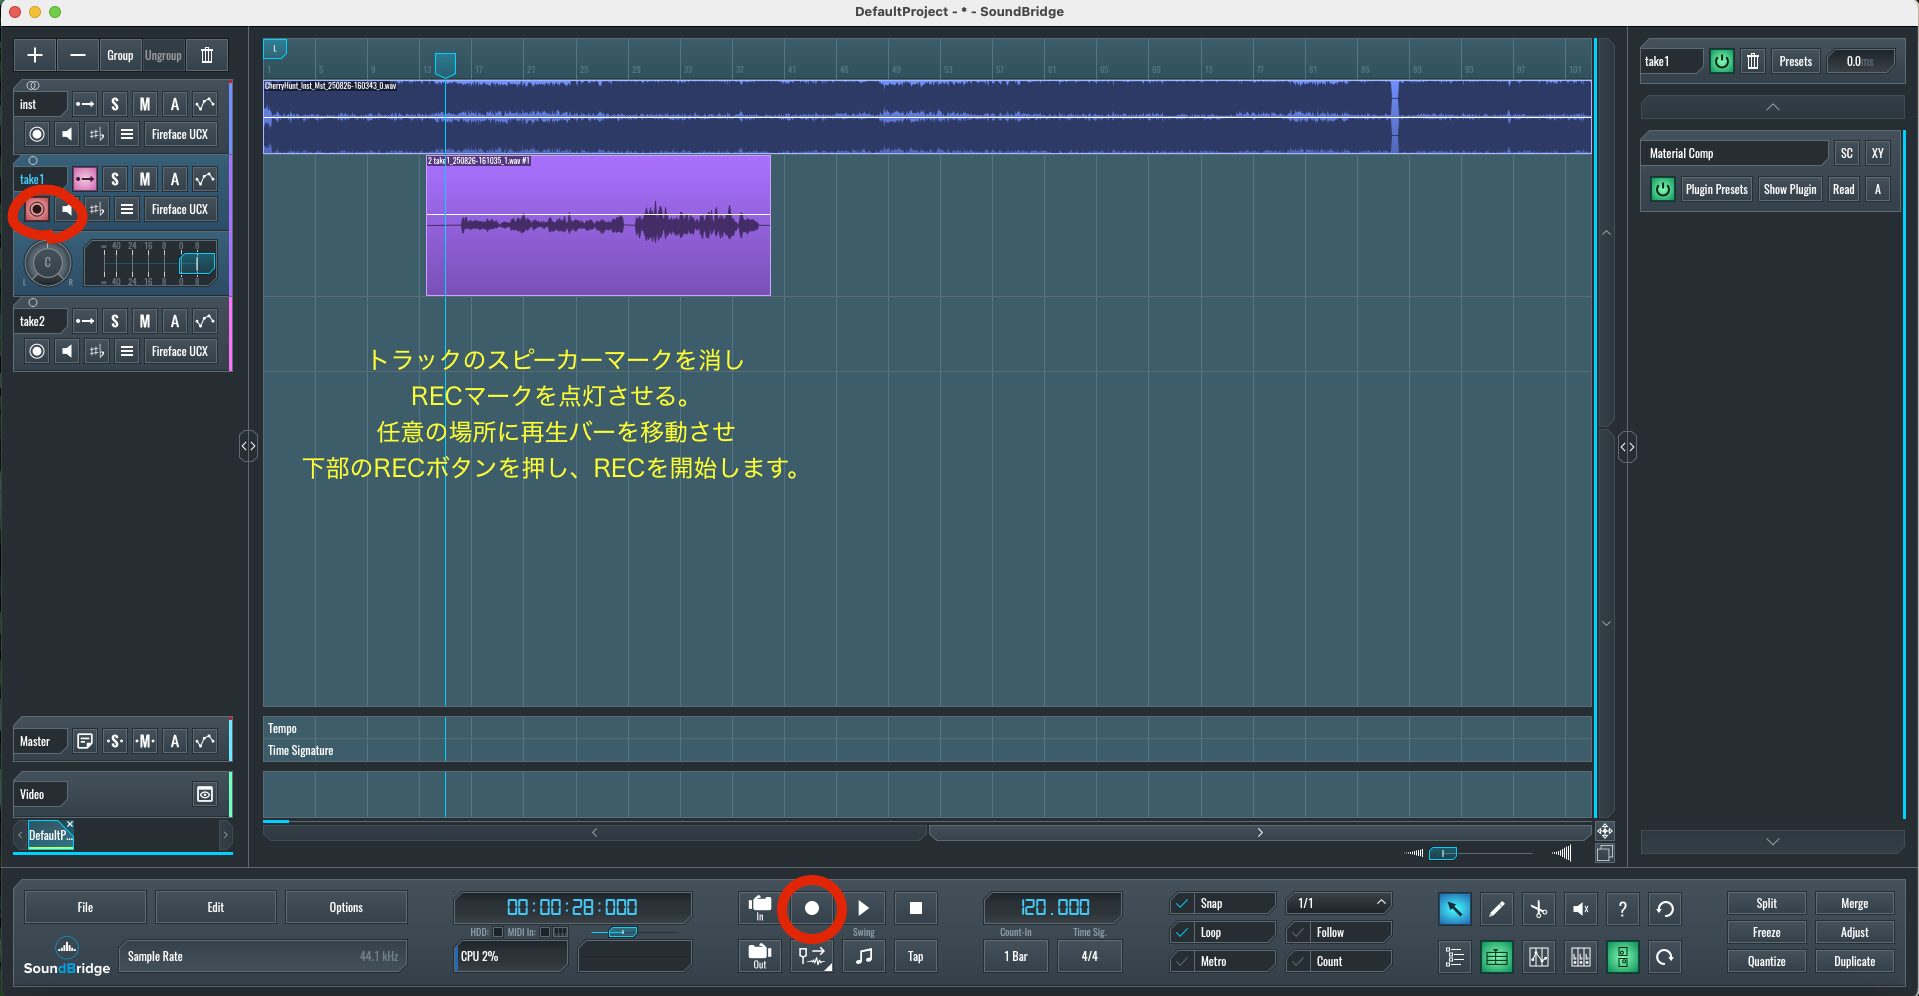
Task: Delete track using the trash icon in the track header
Action: [207, 55]
